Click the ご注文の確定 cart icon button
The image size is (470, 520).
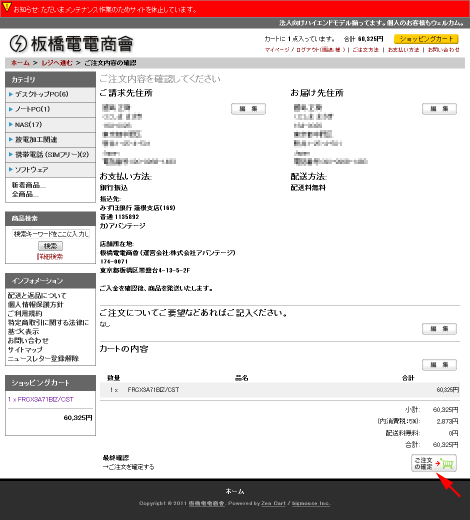point(434,463)
